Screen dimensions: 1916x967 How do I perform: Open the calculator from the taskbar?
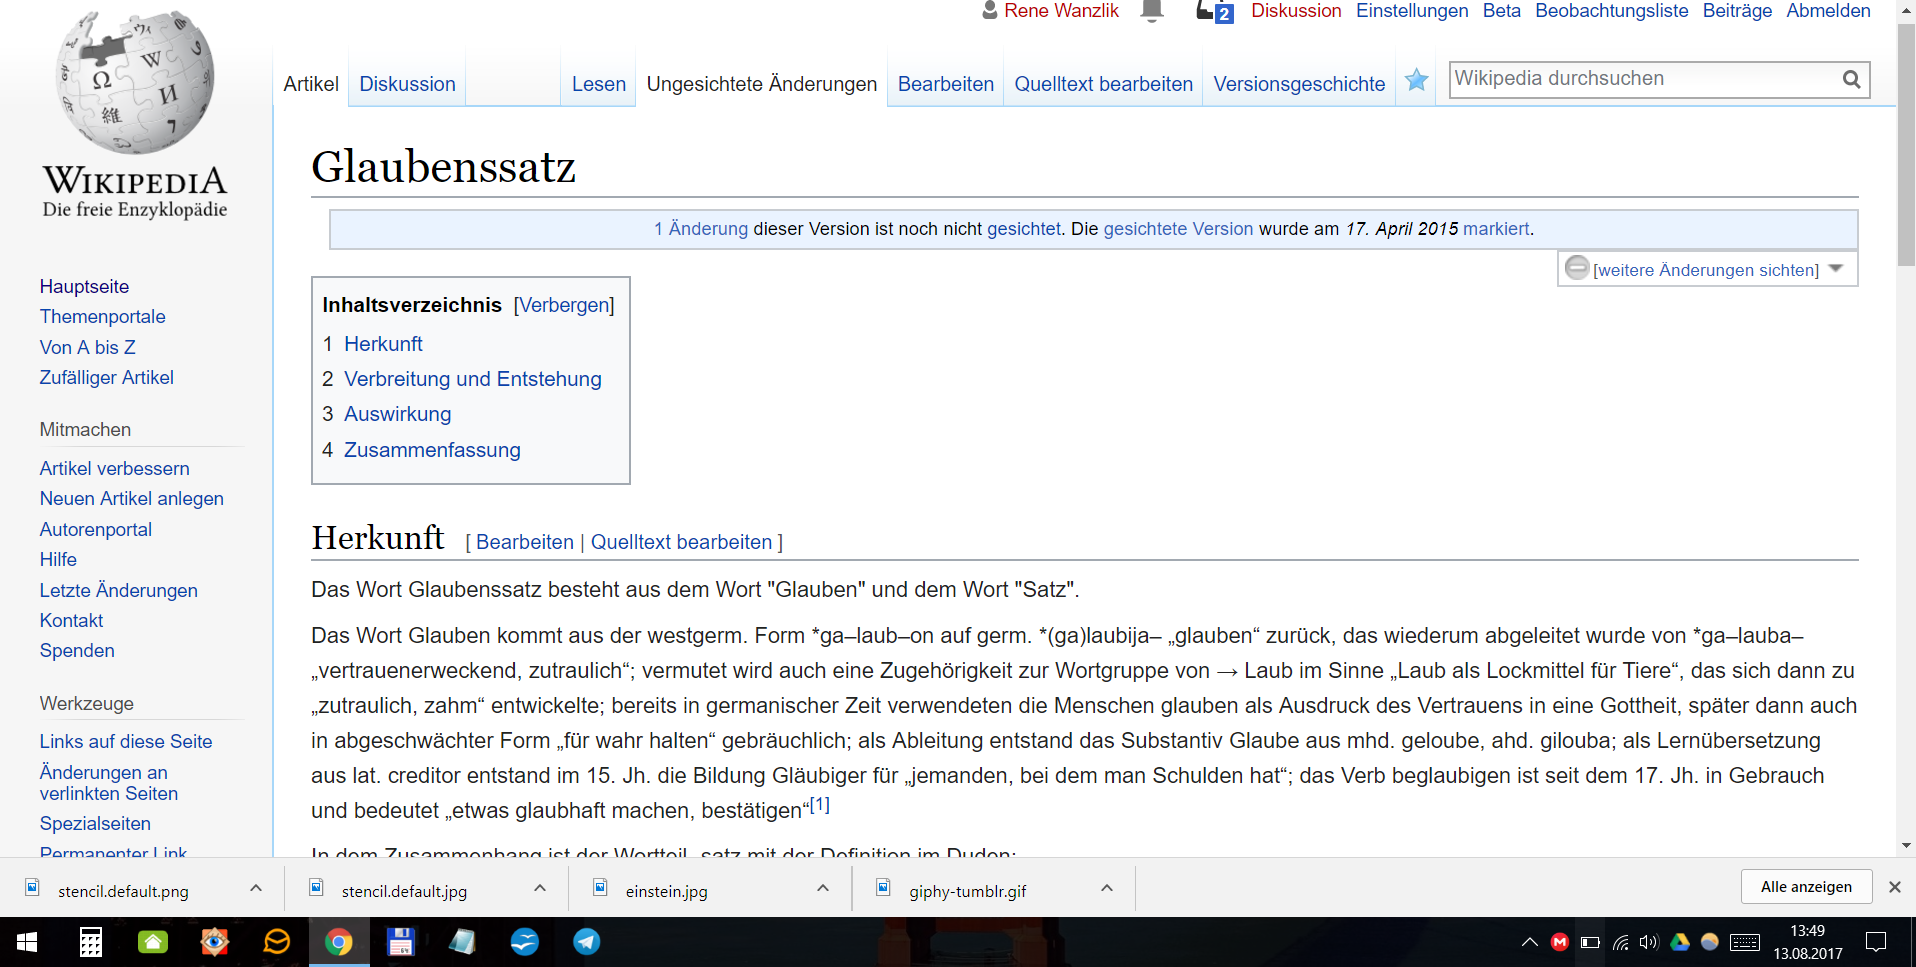click(91, 942)
